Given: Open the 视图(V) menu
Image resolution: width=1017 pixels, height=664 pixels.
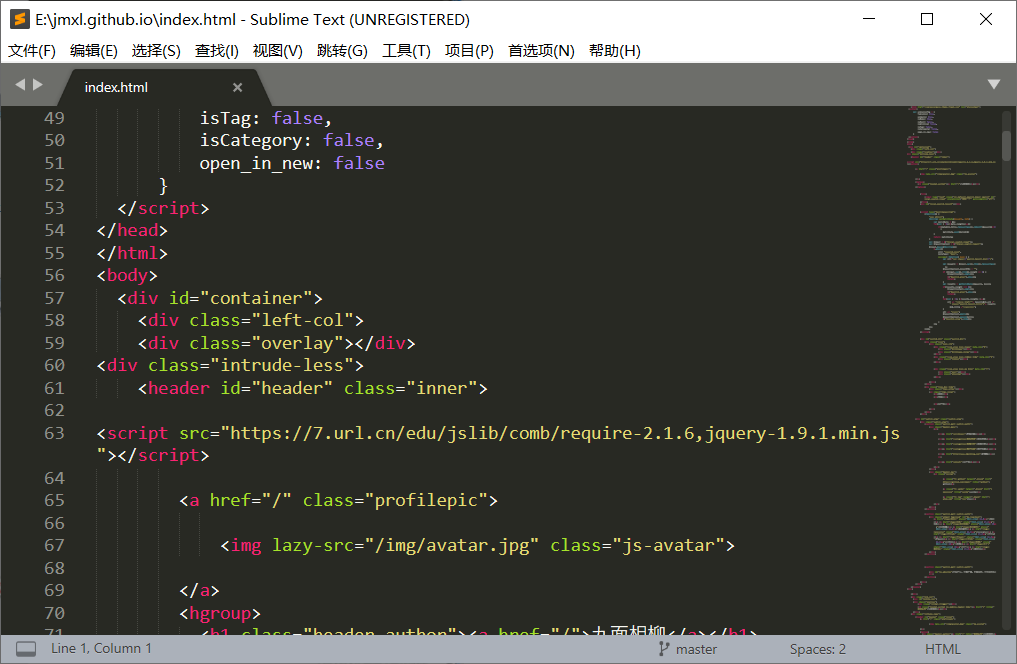Looking at the screenshot, I should pyautogui.click(x=278, y=51).
